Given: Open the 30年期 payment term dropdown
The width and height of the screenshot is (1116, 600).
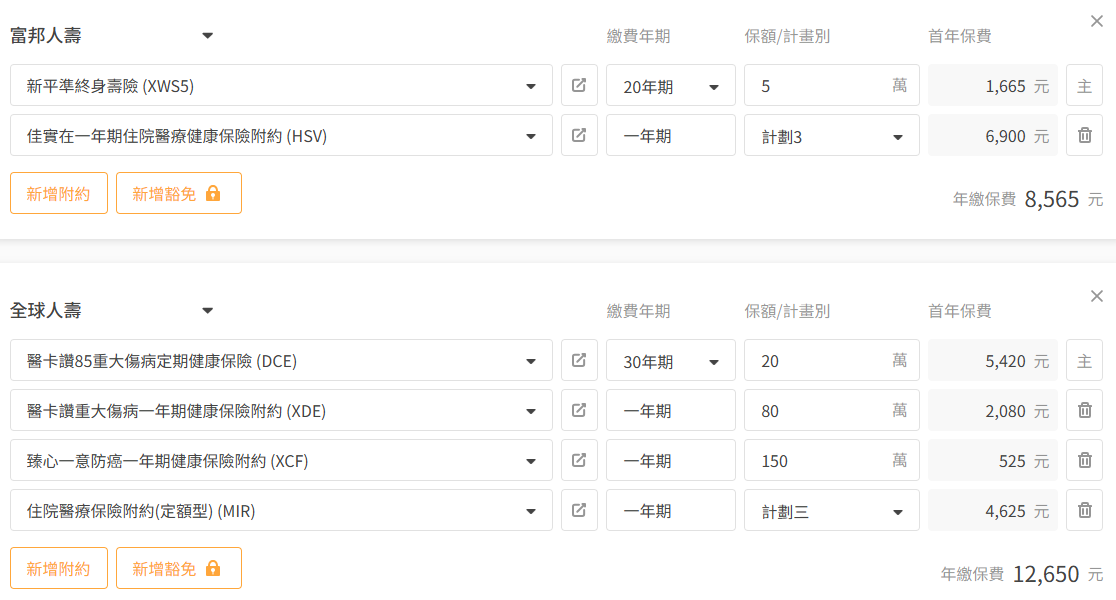Looking at the screenshot, I should pos(670,361).
